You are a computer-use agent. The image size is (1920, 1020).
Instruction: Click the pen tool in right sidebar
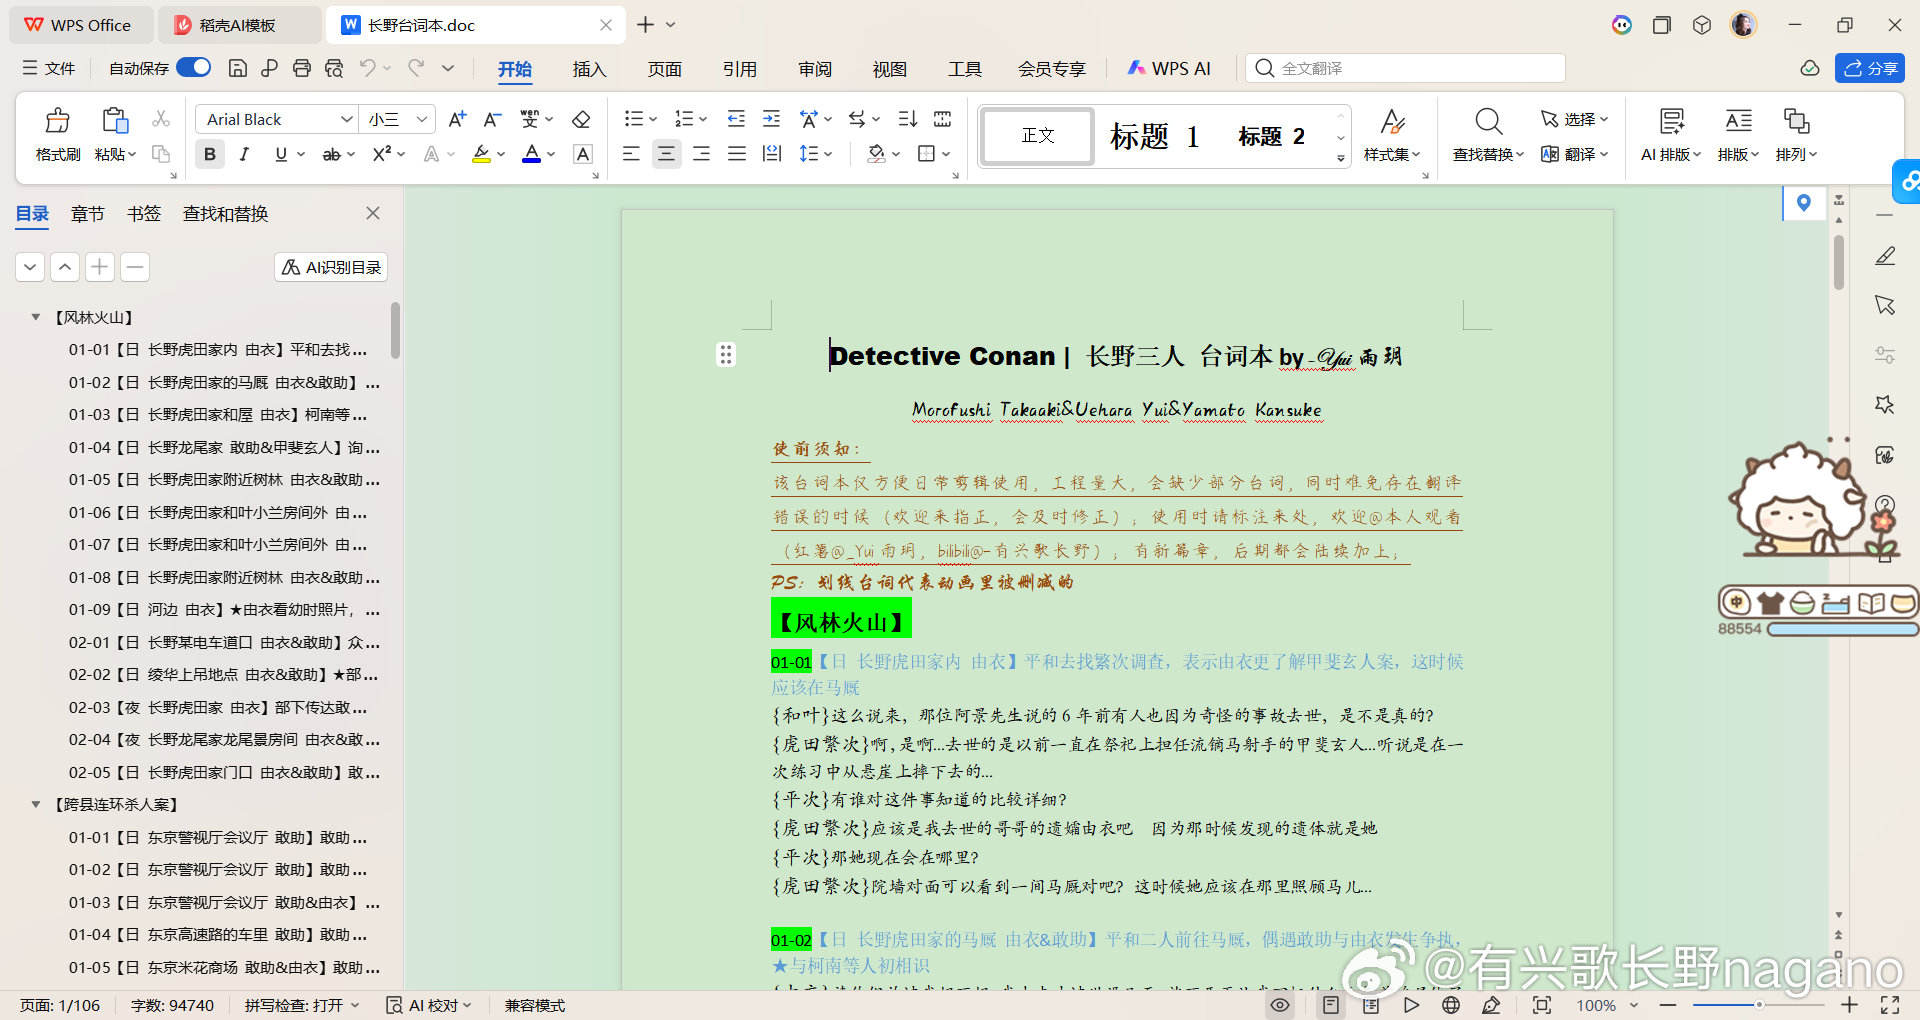point(1885,256)
